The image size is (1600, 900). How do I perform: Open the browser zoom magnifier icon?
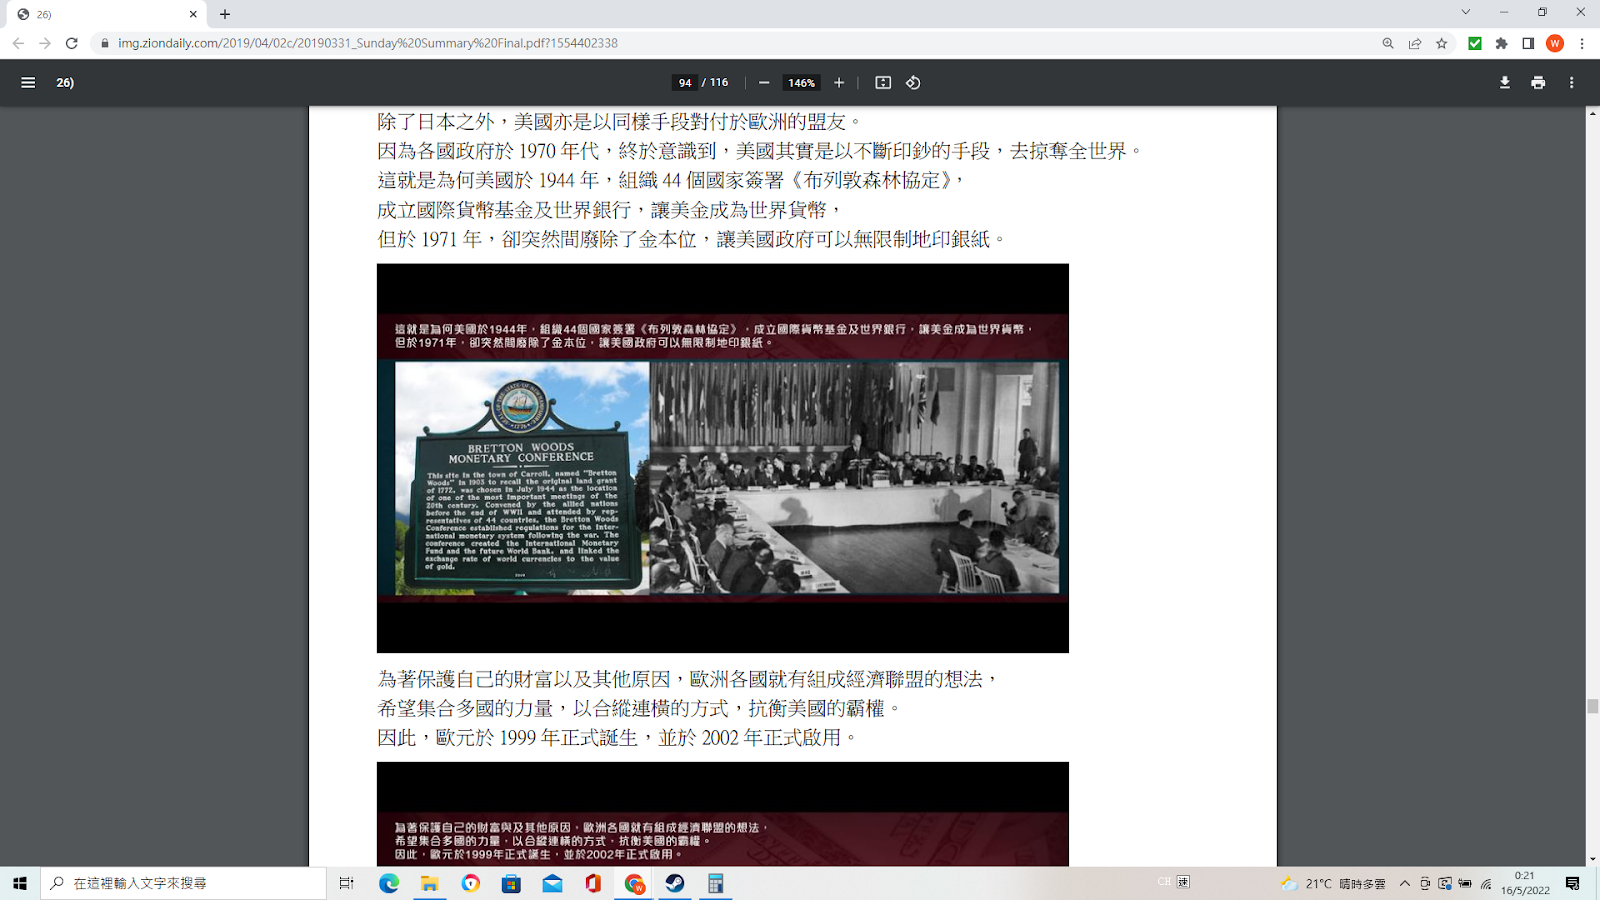coord(1388,43)
